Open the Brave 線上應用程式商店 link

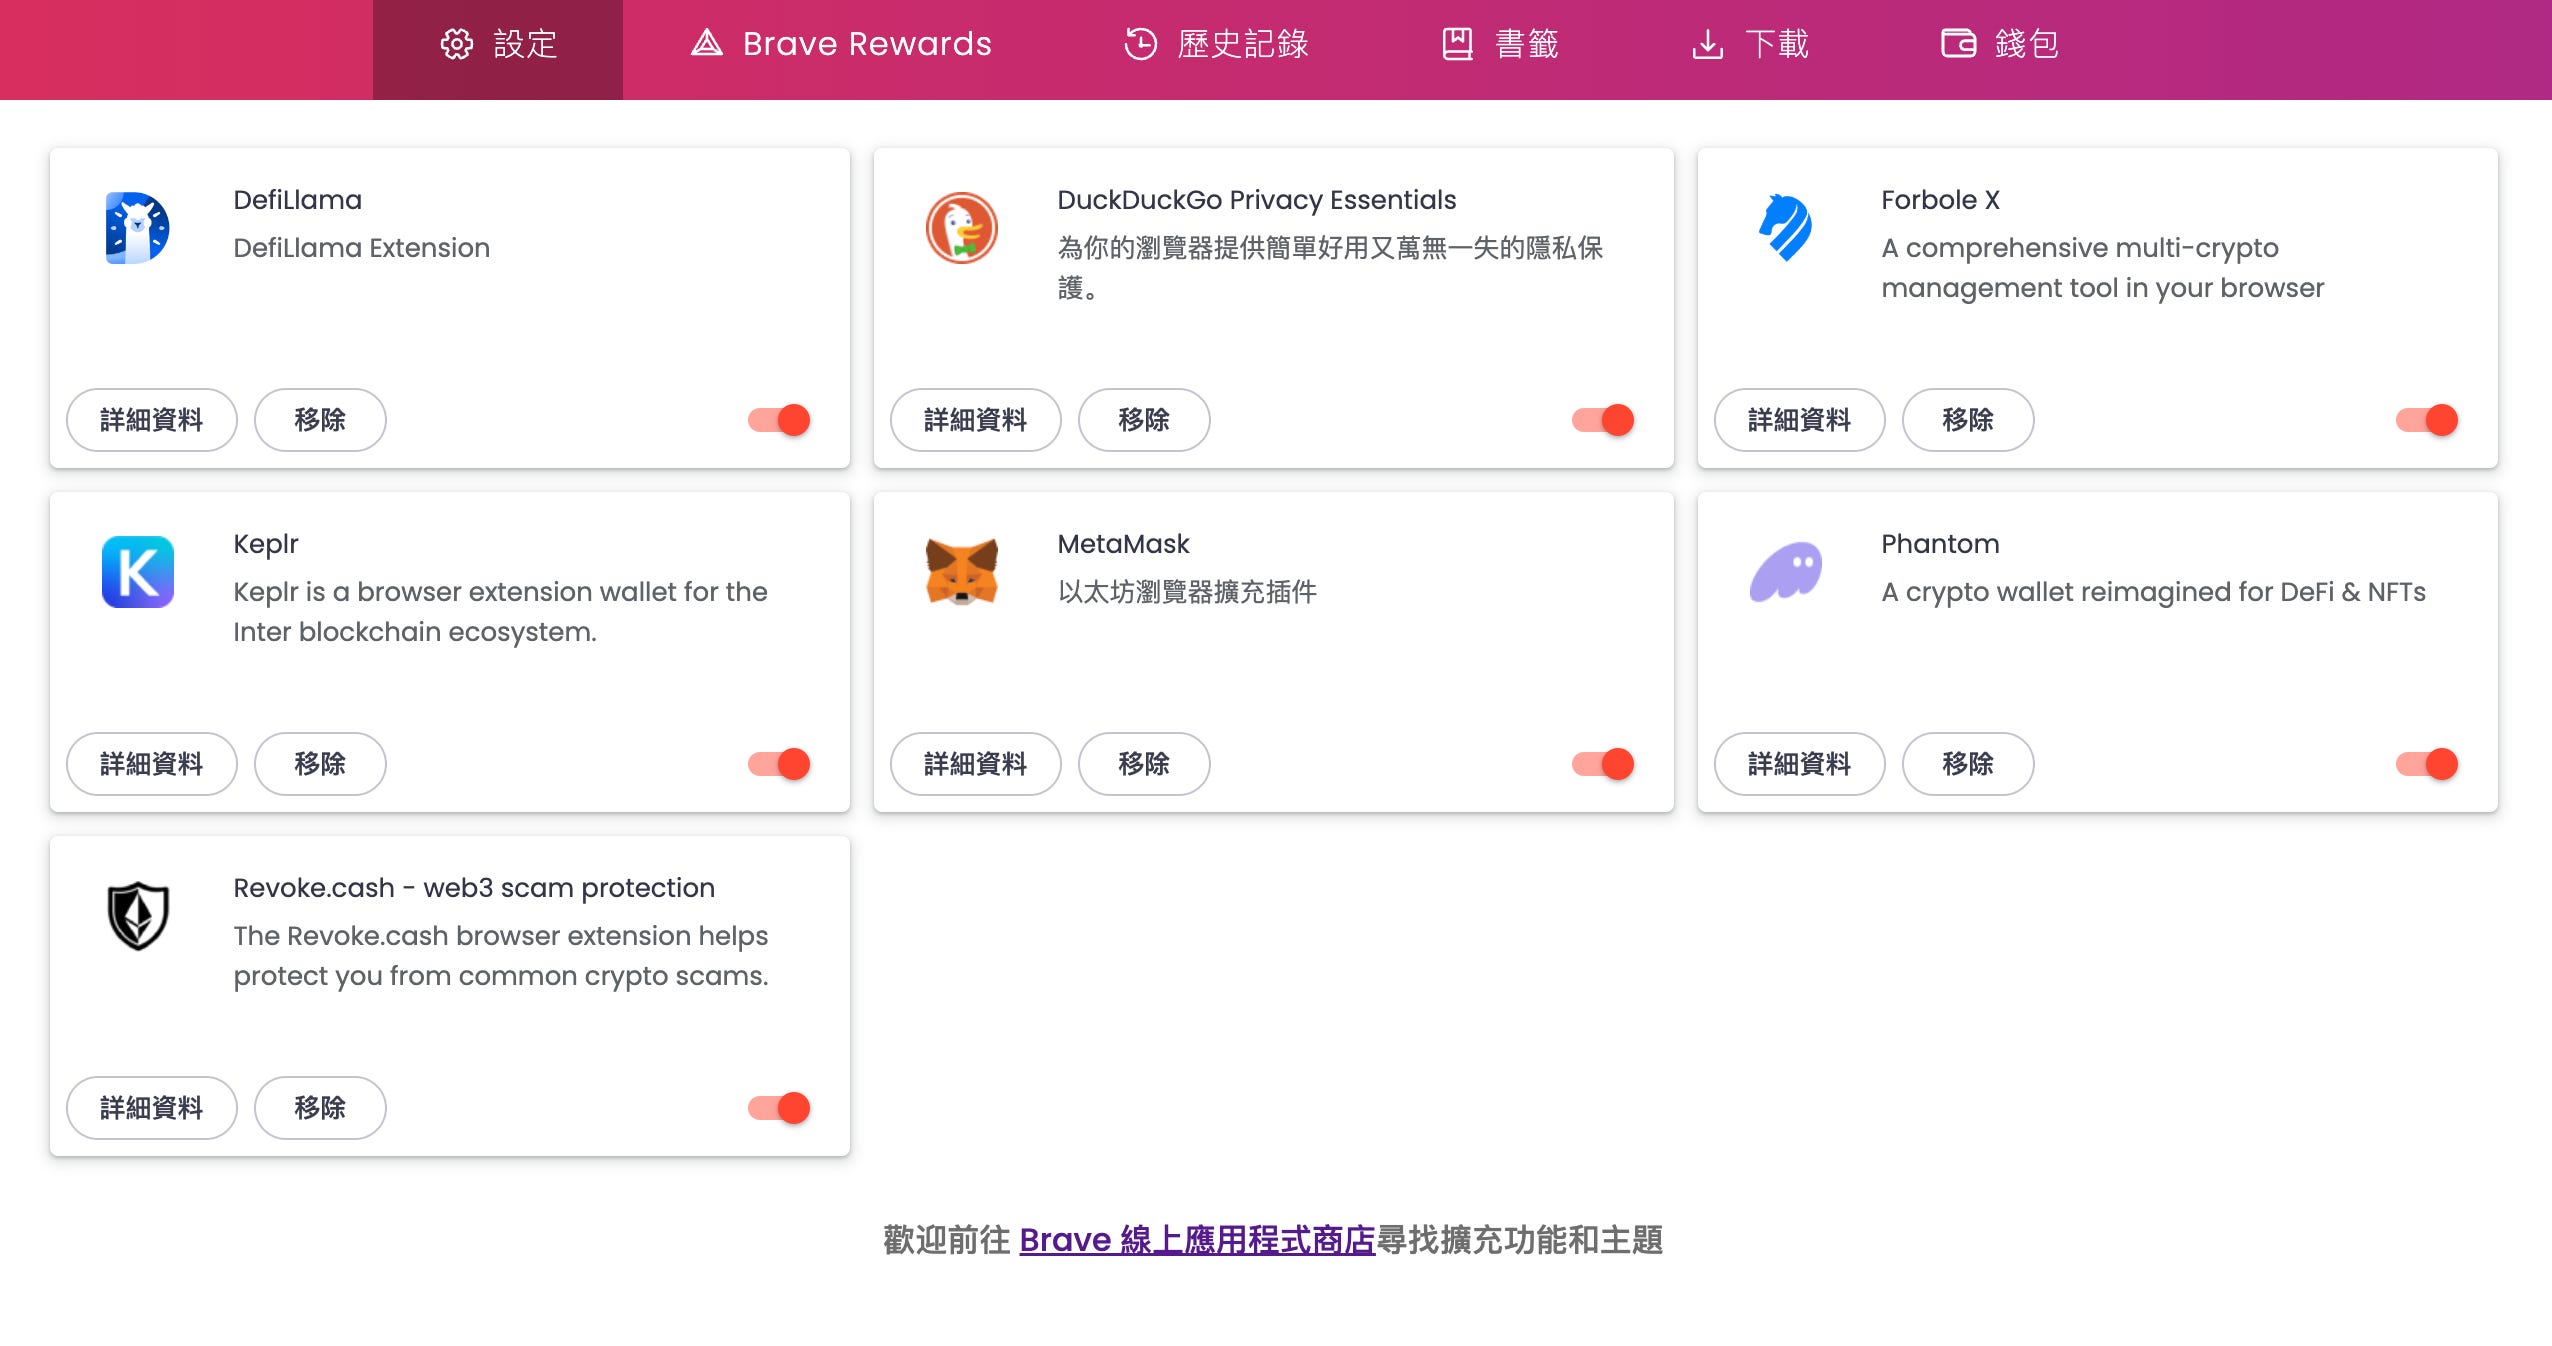coord(1196,1240)
